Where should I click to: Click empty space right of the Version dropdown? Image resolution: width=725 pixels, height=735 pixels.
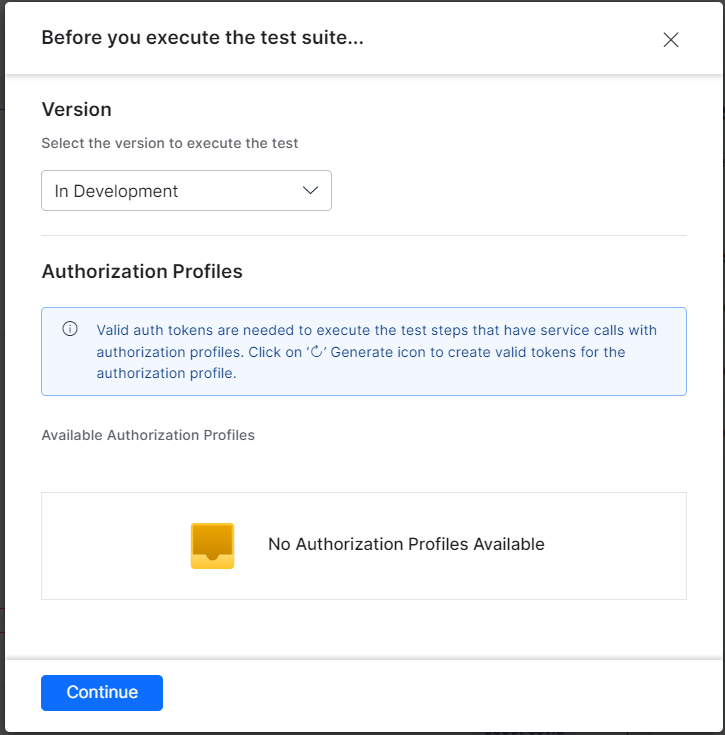[510, 191]
